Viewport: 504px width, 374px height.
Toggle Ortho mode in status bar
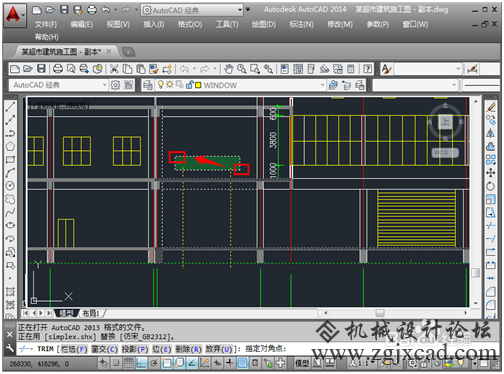141,363
